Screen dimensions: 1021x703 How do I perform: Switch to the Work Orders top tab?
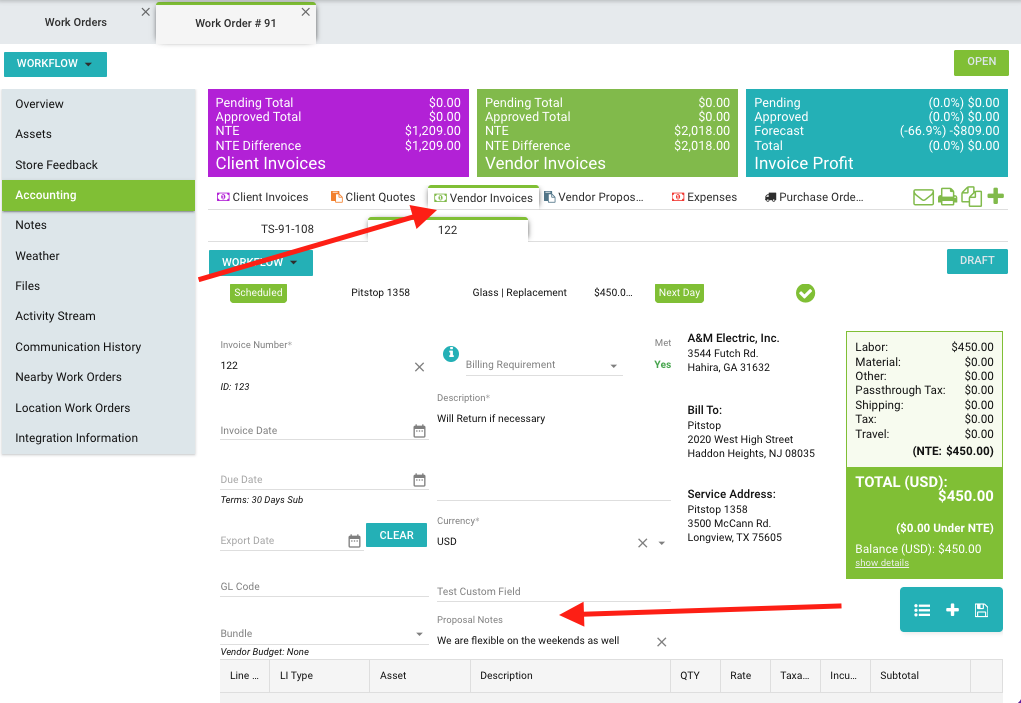click(76, 22)
